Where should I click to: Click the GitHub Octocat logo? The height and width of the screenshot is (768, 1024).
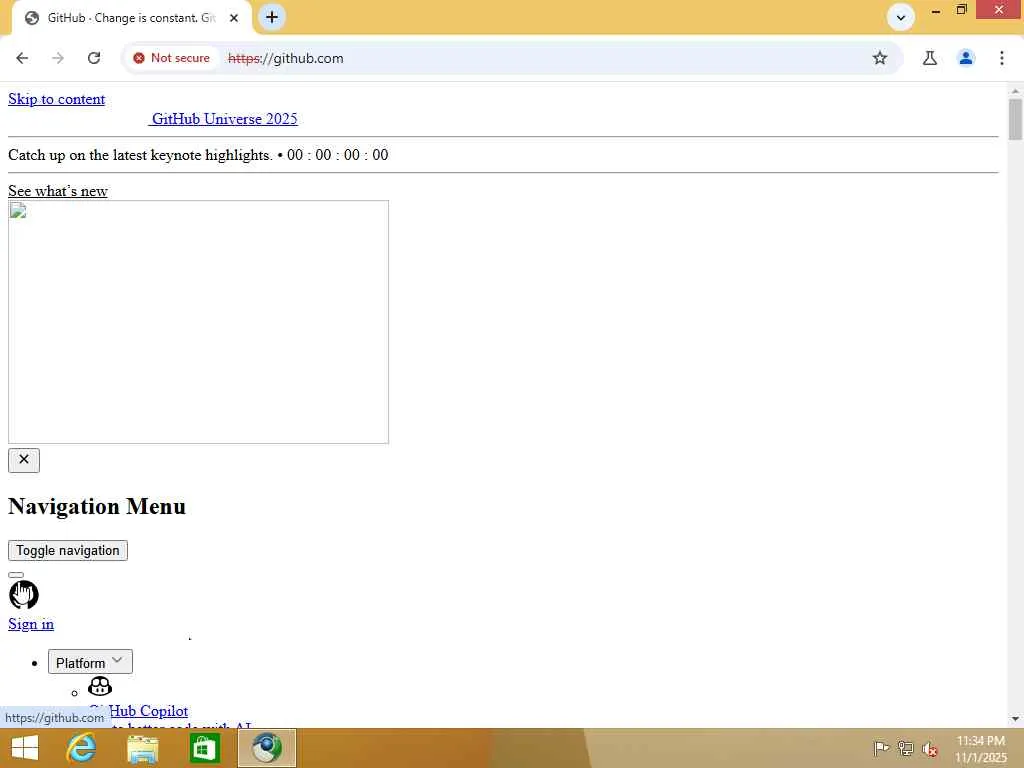(24, 595)
